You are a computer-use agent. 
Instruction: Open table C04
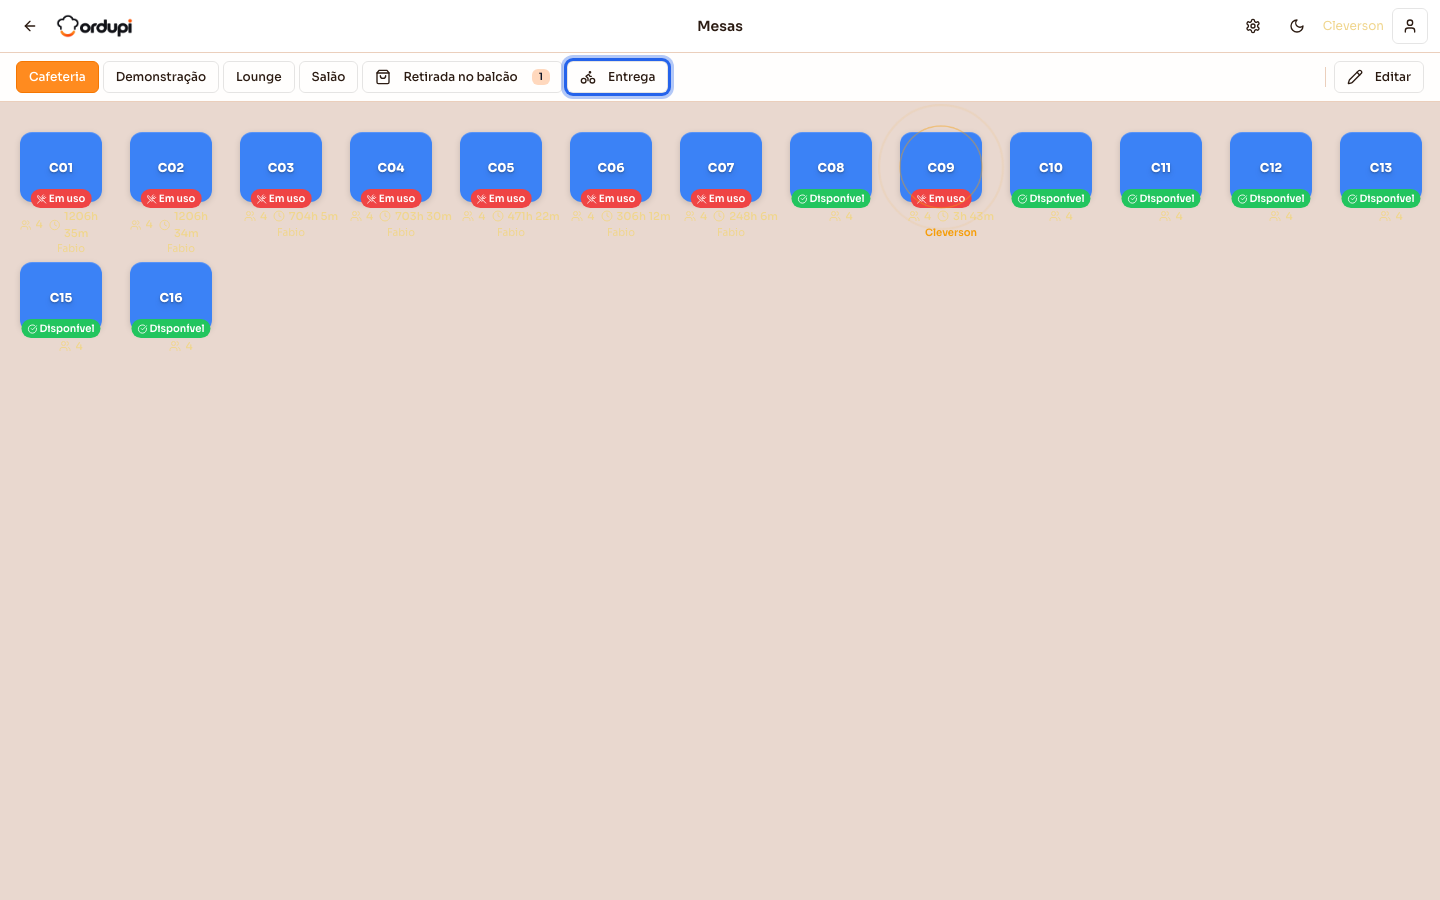391,168
